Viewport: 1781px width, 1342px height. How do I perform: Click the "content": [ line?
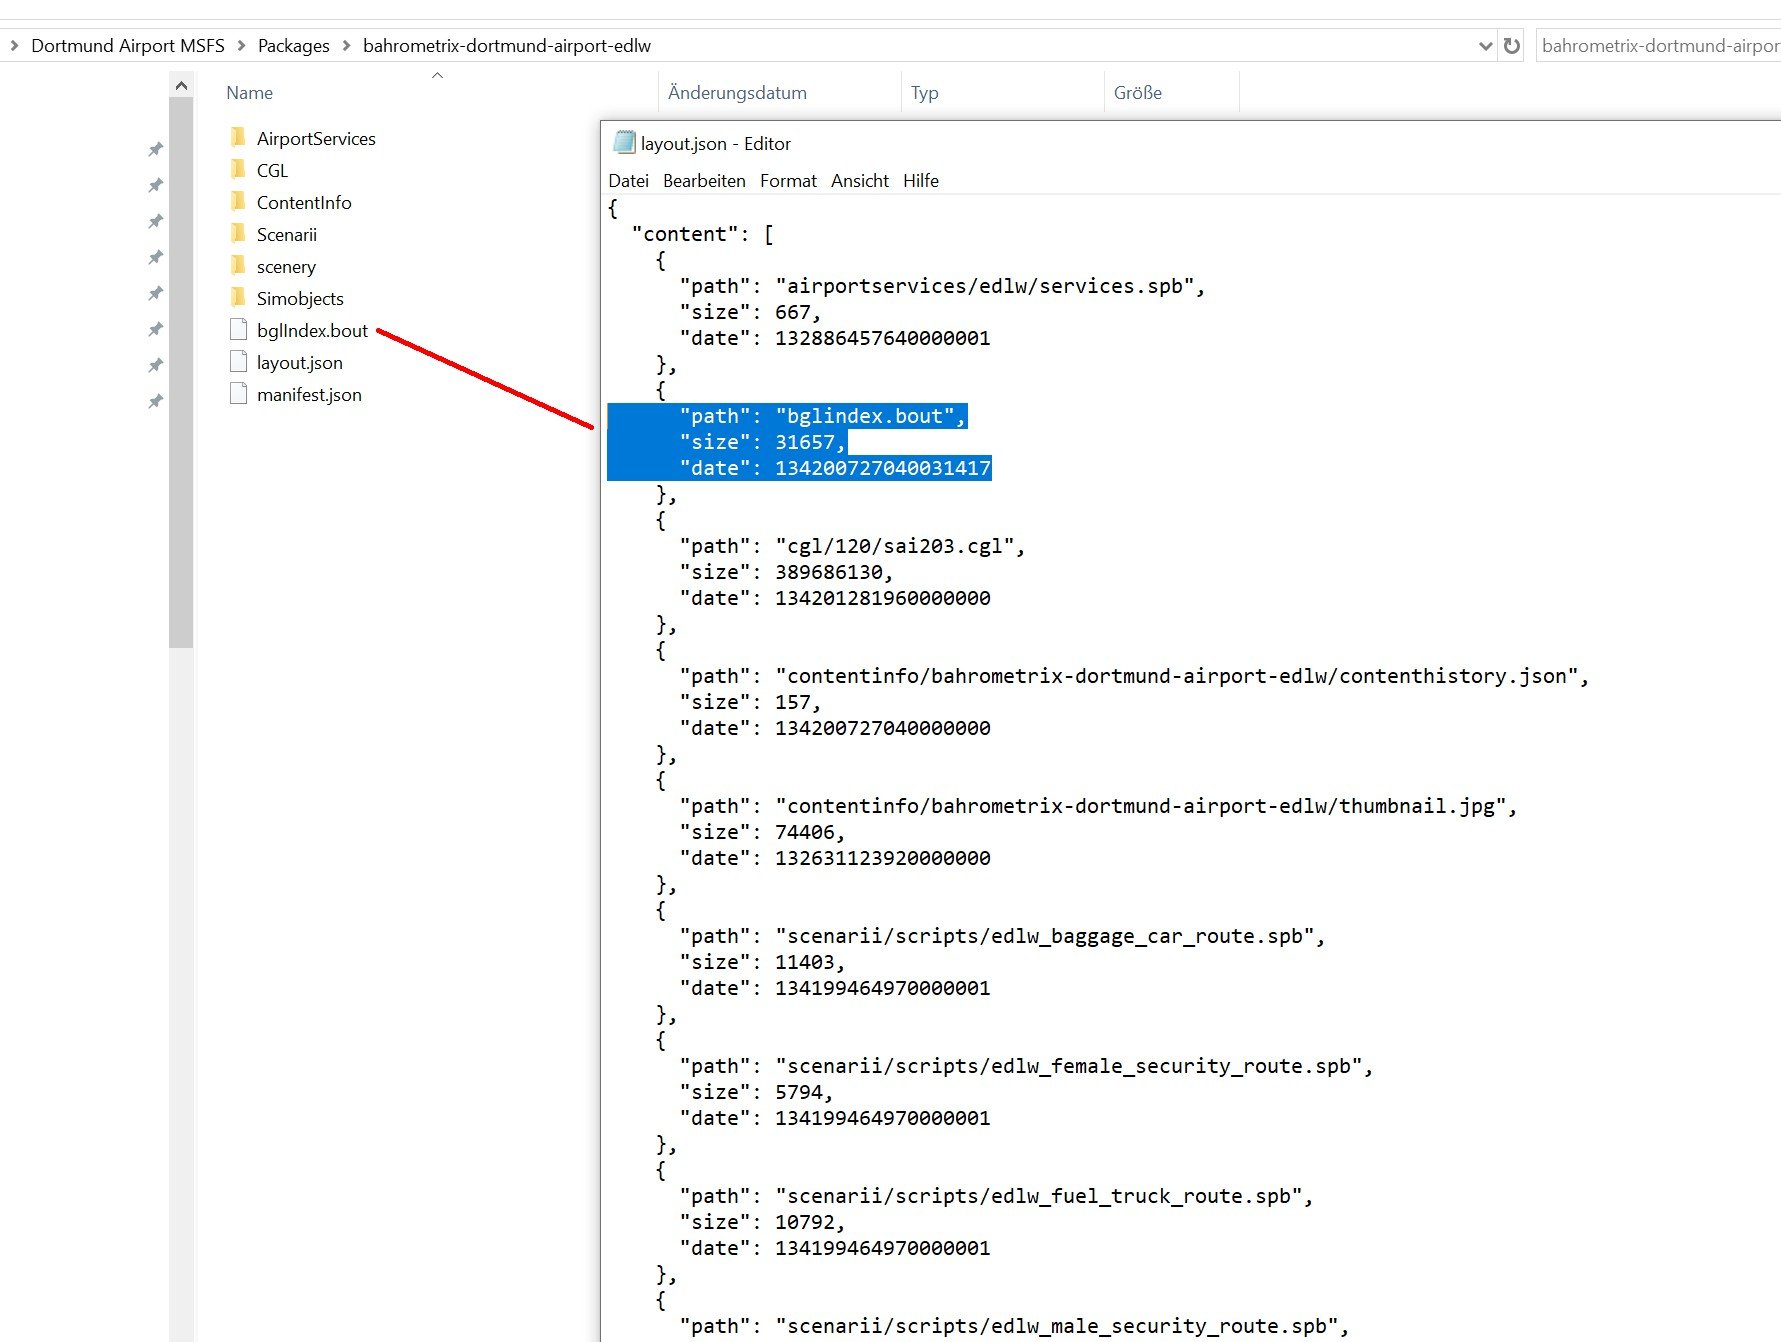[x=703, y=234]
